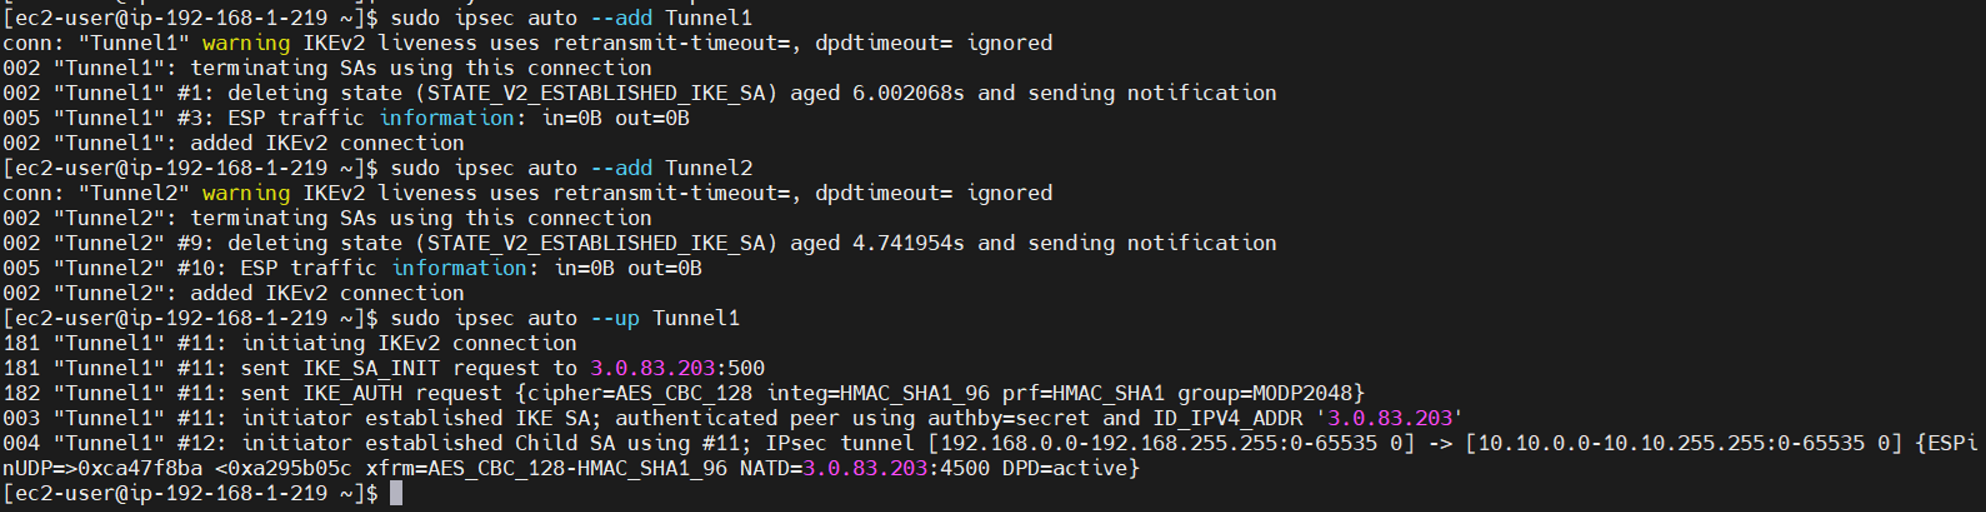
Task: Click the yellow 'warning' word for Tunnel1
Action: [x=246, y=43]
